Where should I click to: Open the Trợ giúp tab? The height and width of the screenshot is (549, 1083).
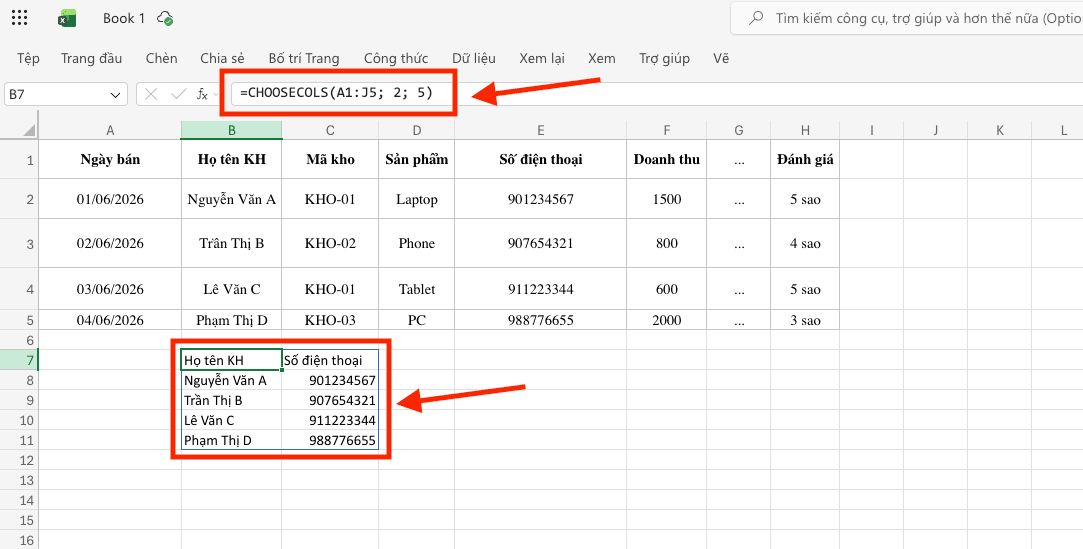664,59
